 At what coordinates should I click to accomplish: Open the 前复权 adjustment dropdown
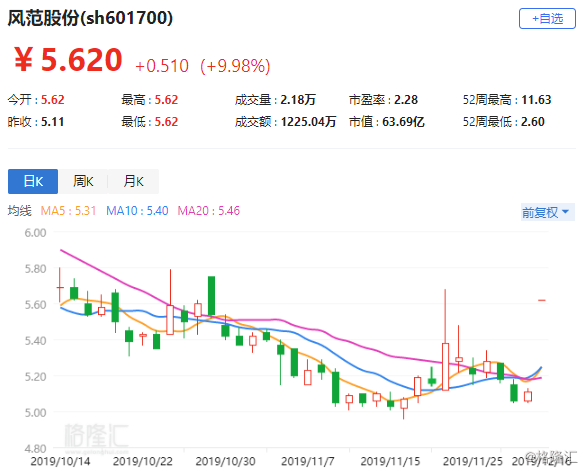pyautogui.click(x=547, y=212)
